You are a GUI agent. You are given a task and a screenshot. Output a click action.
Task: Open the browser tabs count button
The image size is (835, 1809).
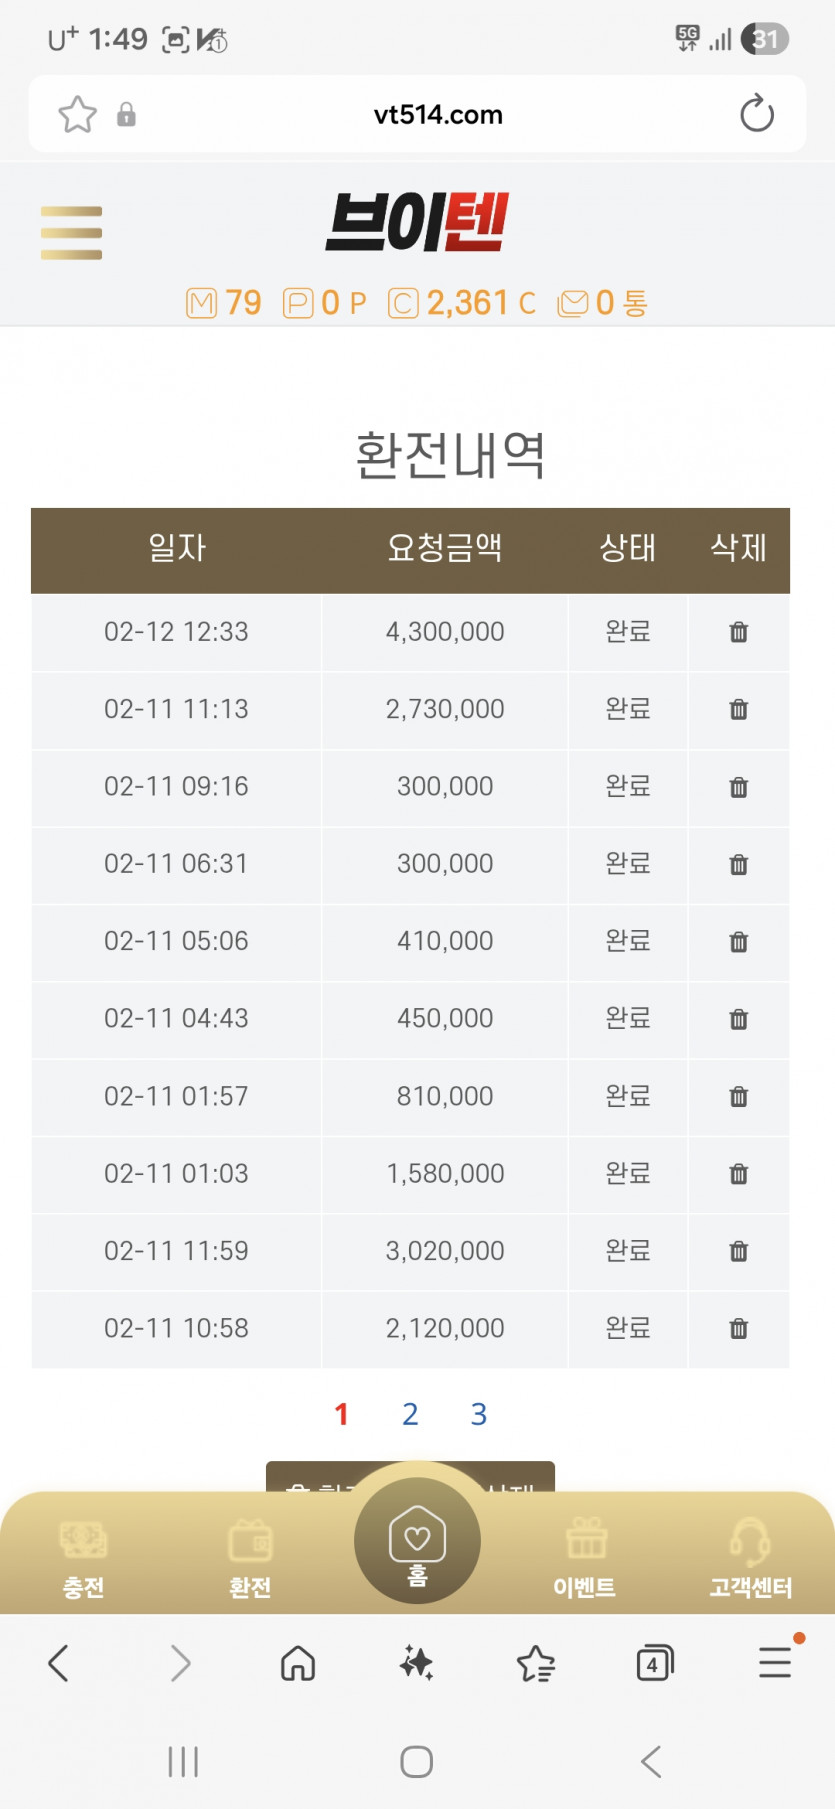click(x=654, y=1663)
